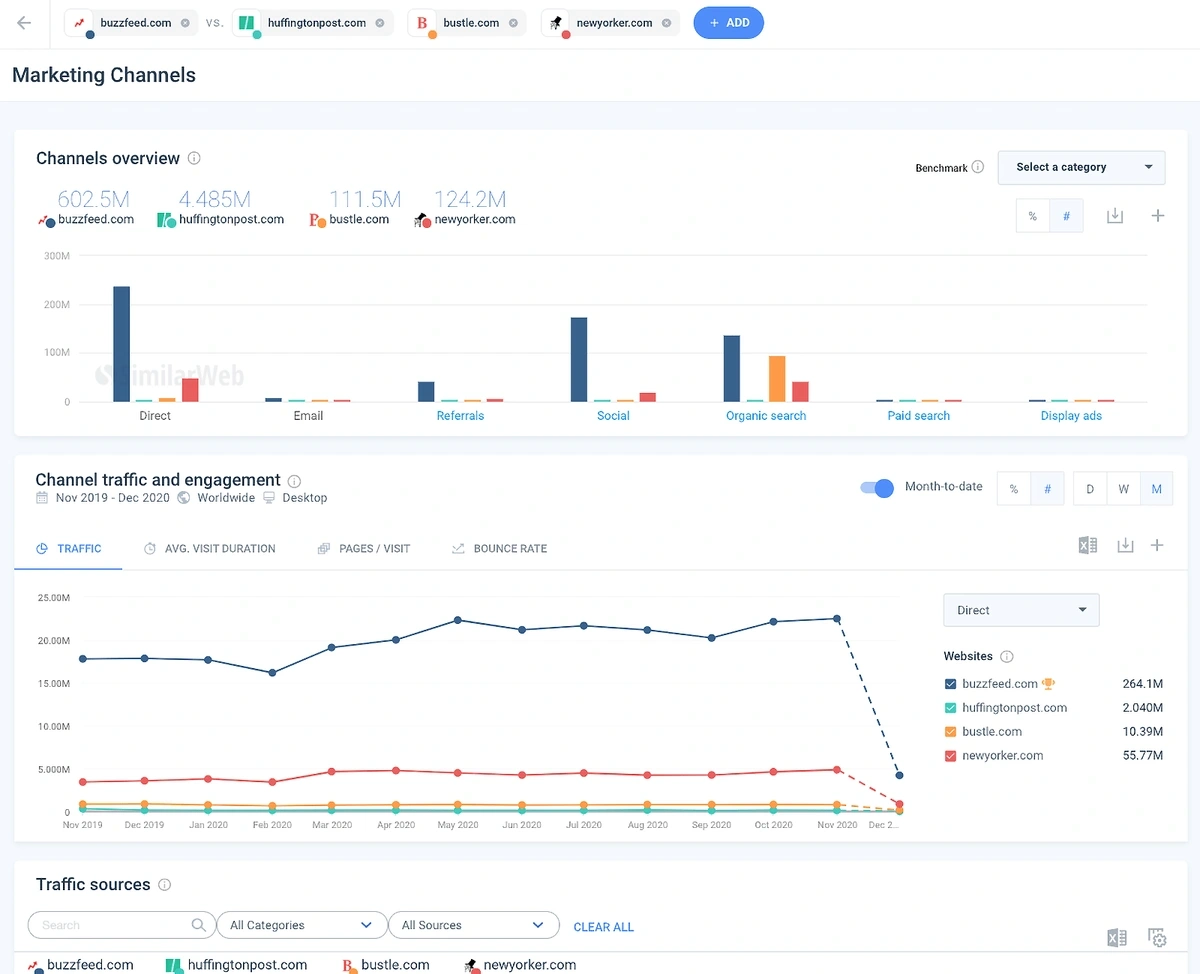The height and width of the screenshot is (974, 1200).
Task: Open the Direct channel dropdown
Action: click(1021, 610)
